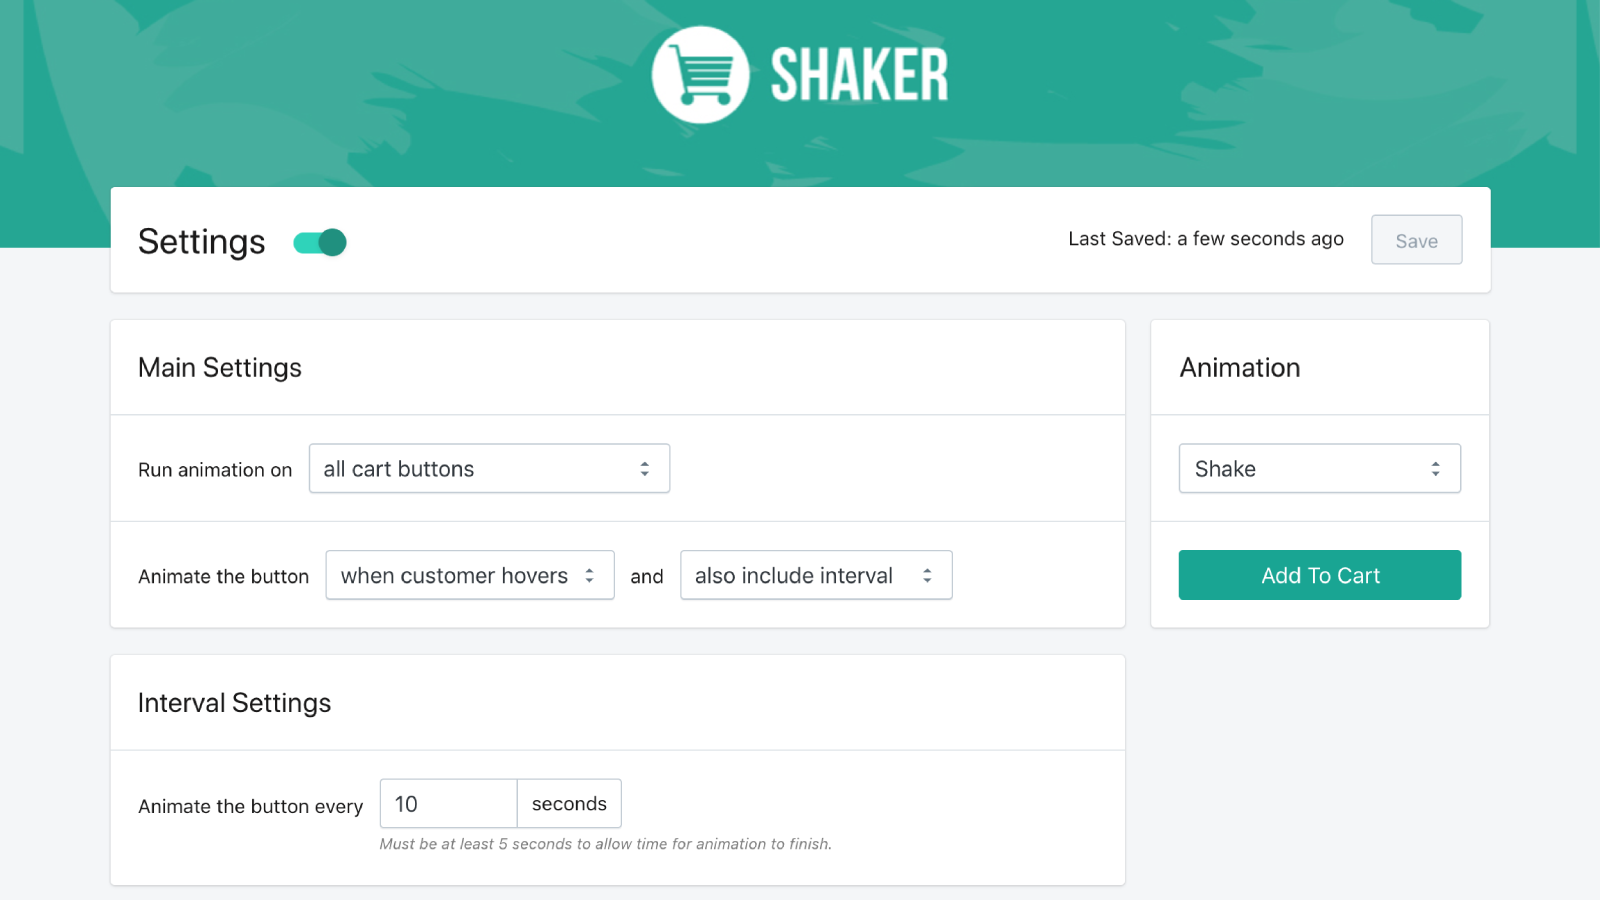
Task: Click the Save button
Action: [1416, 240]
